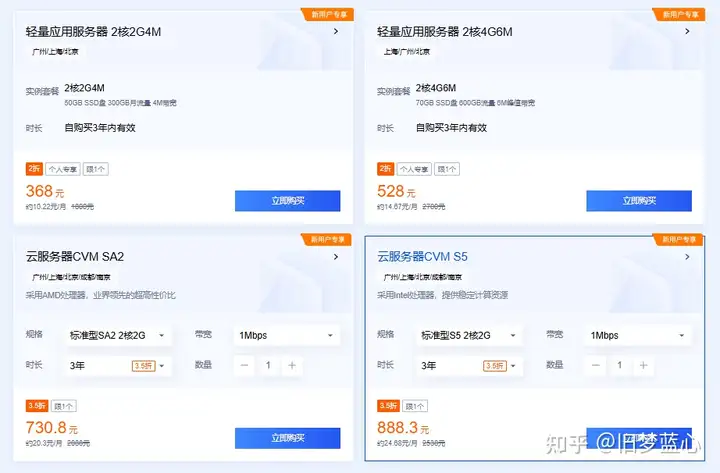Open the 云服务器CVM SA2 title

pyautogui.click(x=75, y=257)
